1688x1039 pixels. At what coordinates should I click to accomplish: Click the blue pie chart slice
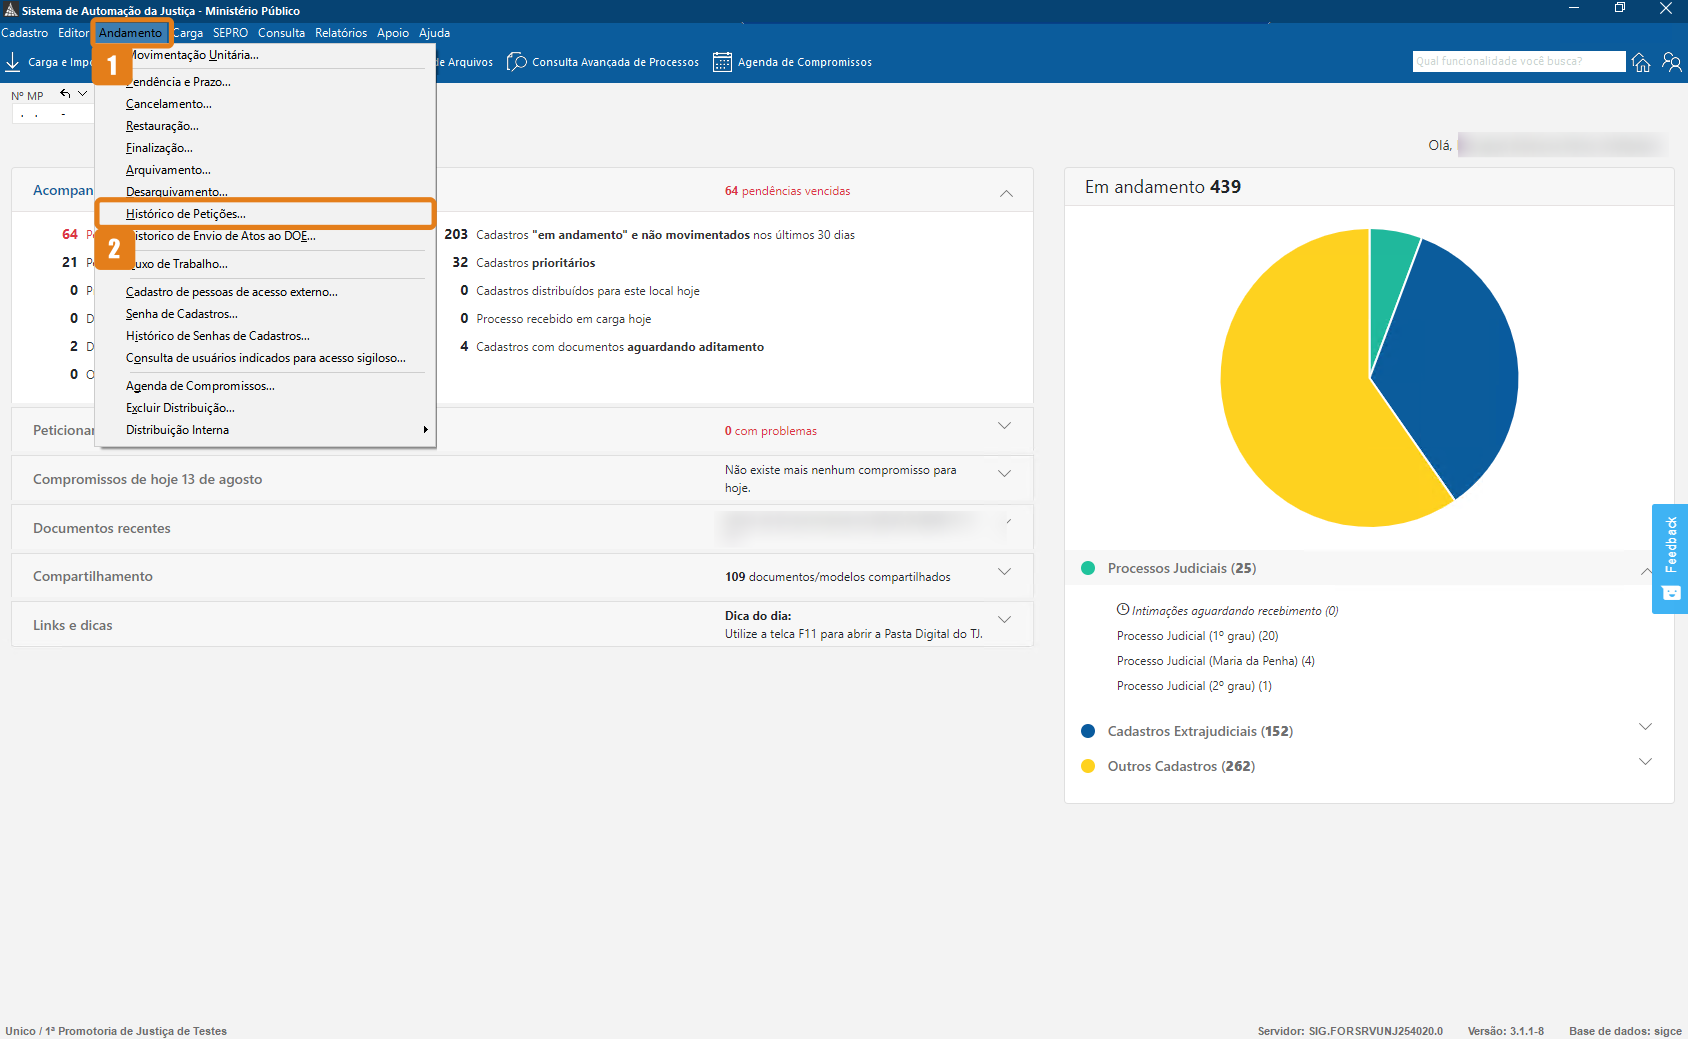[1450, 370]
